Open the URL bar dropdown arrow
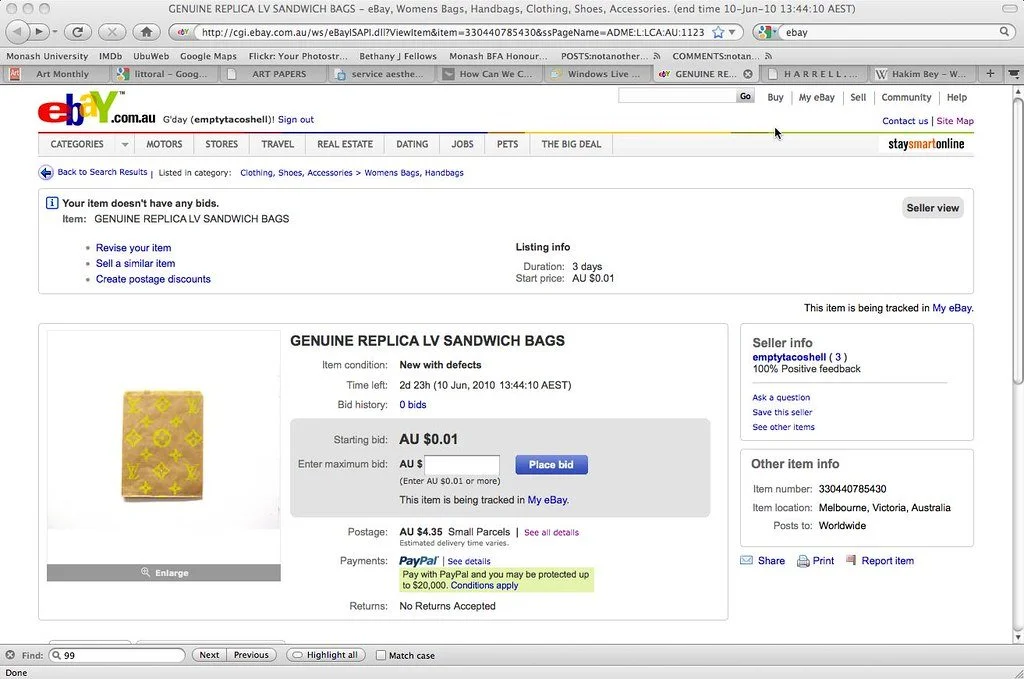The image size is (1024, 679). click(732, 32)
